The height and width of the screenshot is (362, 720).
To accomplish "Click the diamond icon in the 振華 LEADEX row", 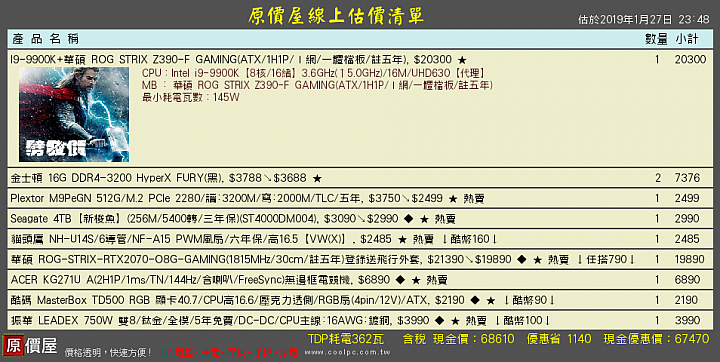I will coord(439,321).
